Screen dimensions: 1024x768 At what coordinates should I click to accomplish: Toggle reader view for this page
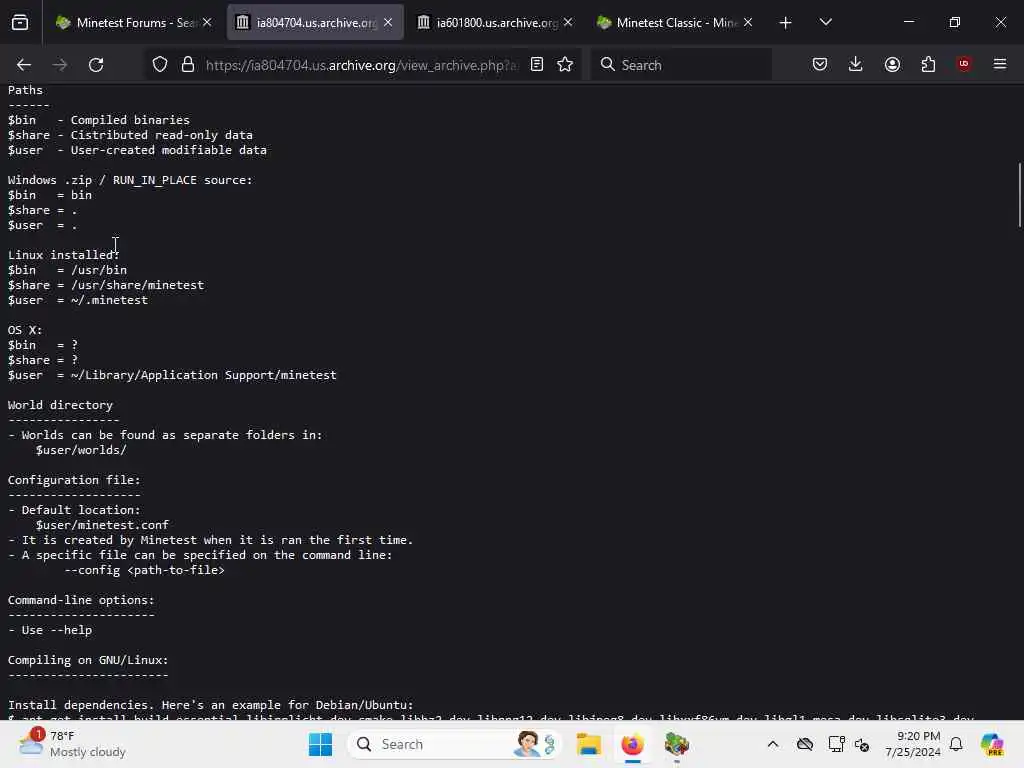(537, 64)
